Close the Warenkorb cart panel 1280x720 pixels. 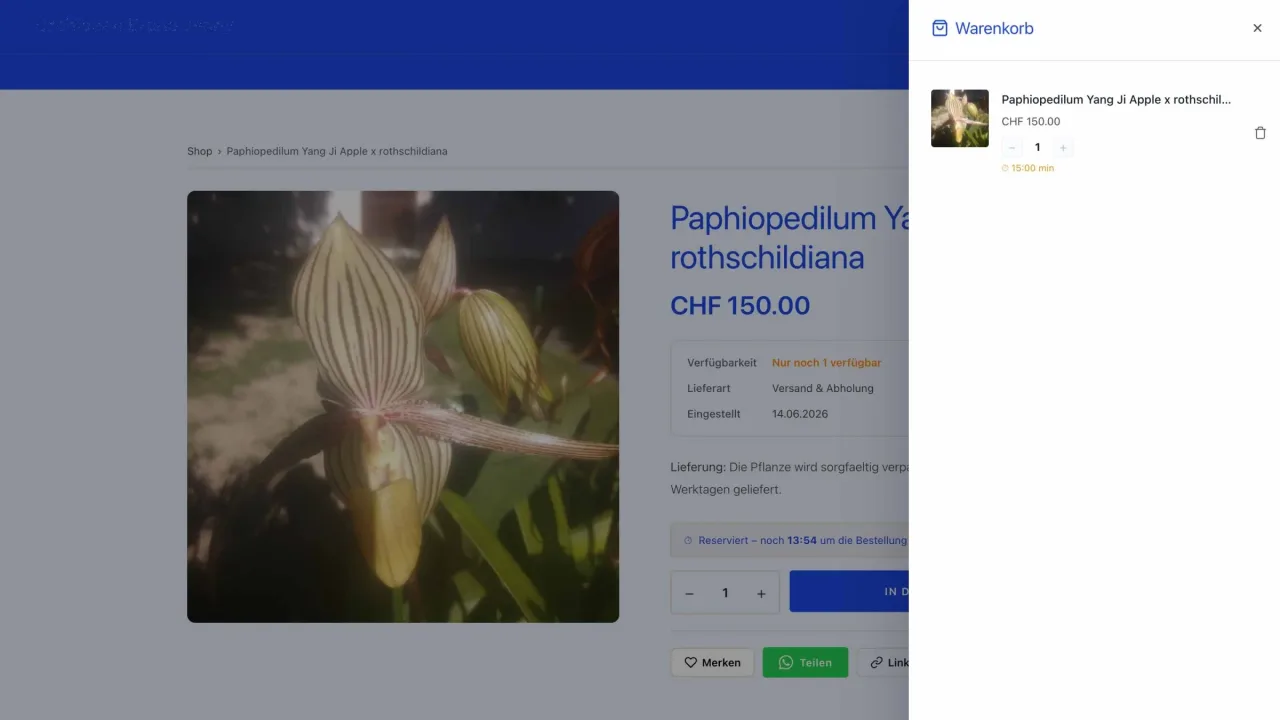1257,28
